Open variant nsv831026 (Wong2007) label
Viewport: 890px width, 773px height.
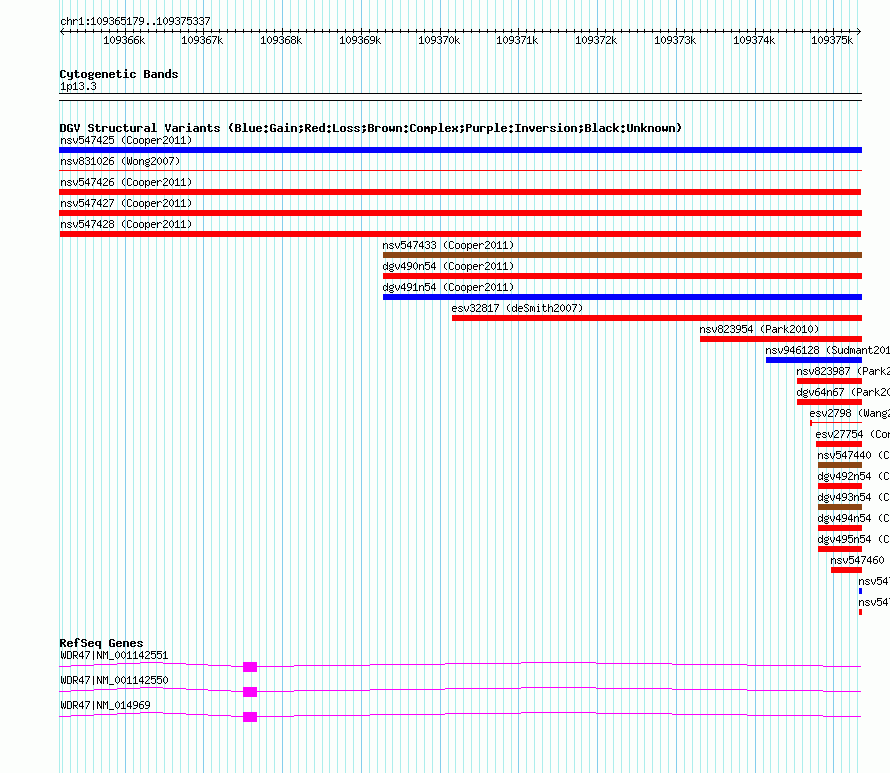point(120,161)
